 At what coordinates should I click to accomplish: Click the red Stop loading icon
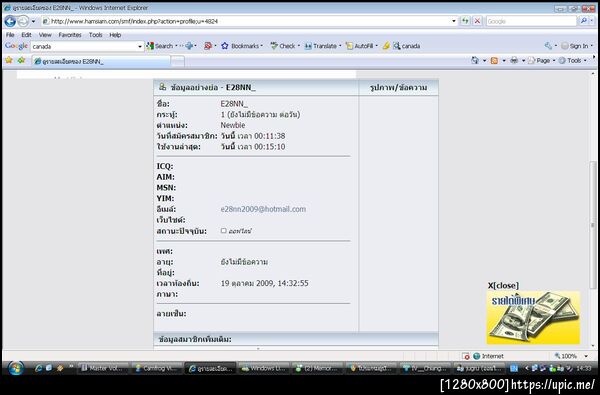pos(477,21)
